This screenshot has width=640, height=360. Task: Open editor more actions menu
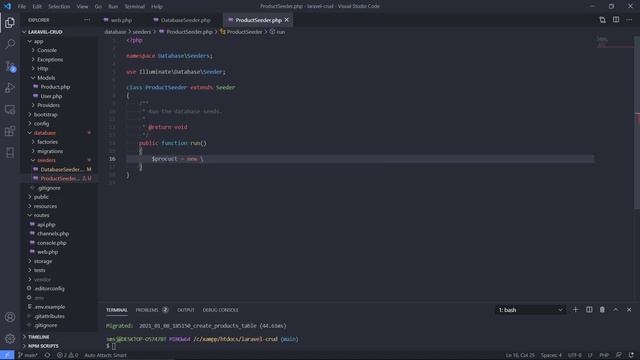[629, 20]
